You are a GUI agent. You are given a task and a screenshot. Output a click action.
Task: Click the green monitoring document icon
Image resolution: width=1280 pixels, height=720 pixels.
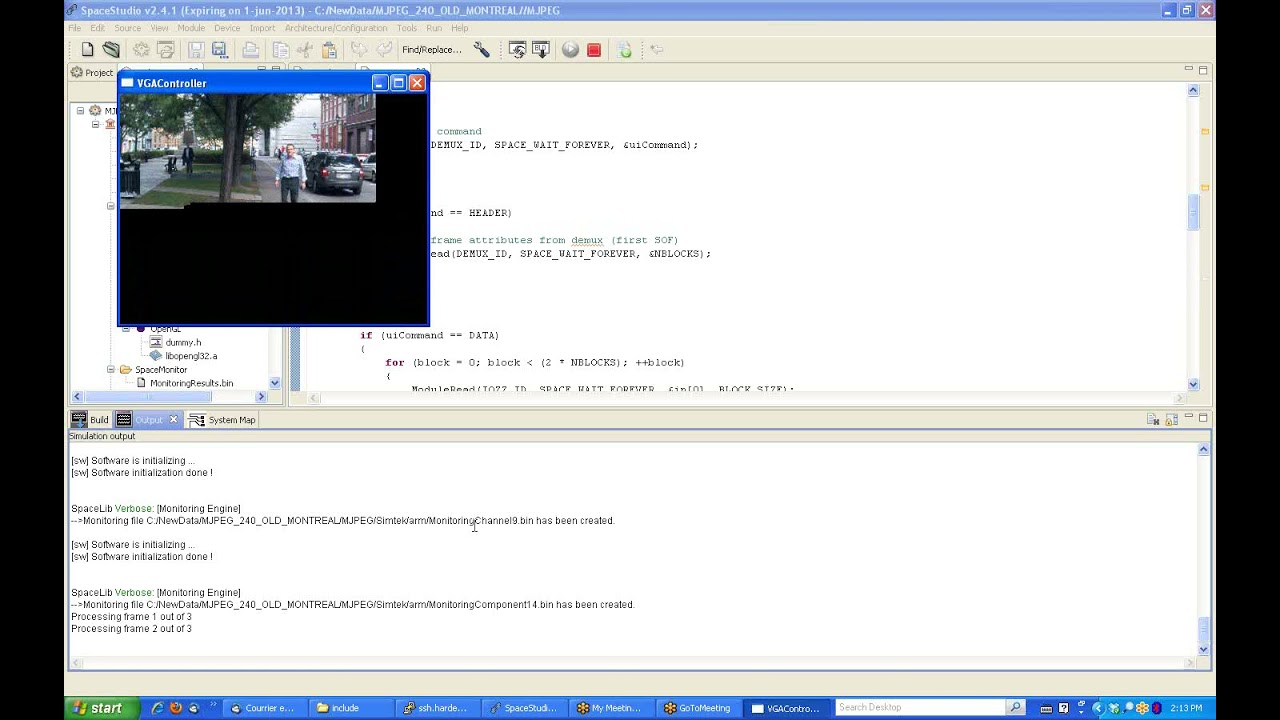pyautogui.click(x=624, y=49)
